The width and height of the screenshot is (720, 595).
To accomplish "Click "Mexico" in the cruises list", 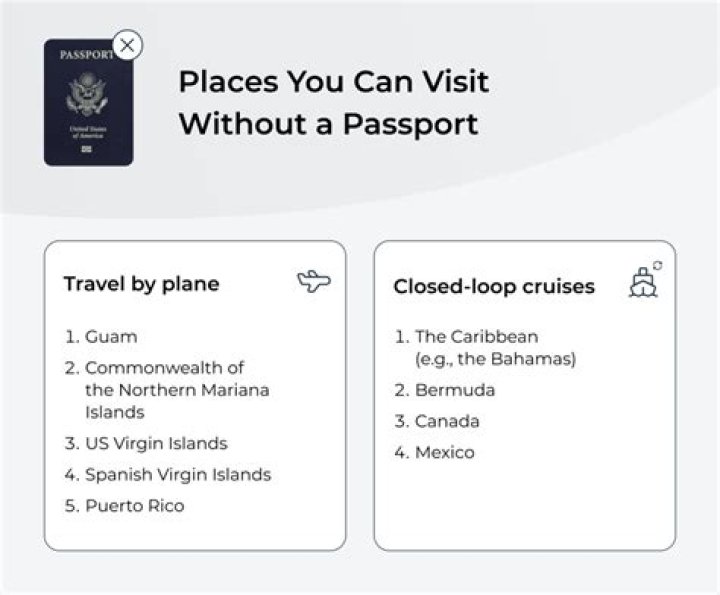I will (444, 453).
